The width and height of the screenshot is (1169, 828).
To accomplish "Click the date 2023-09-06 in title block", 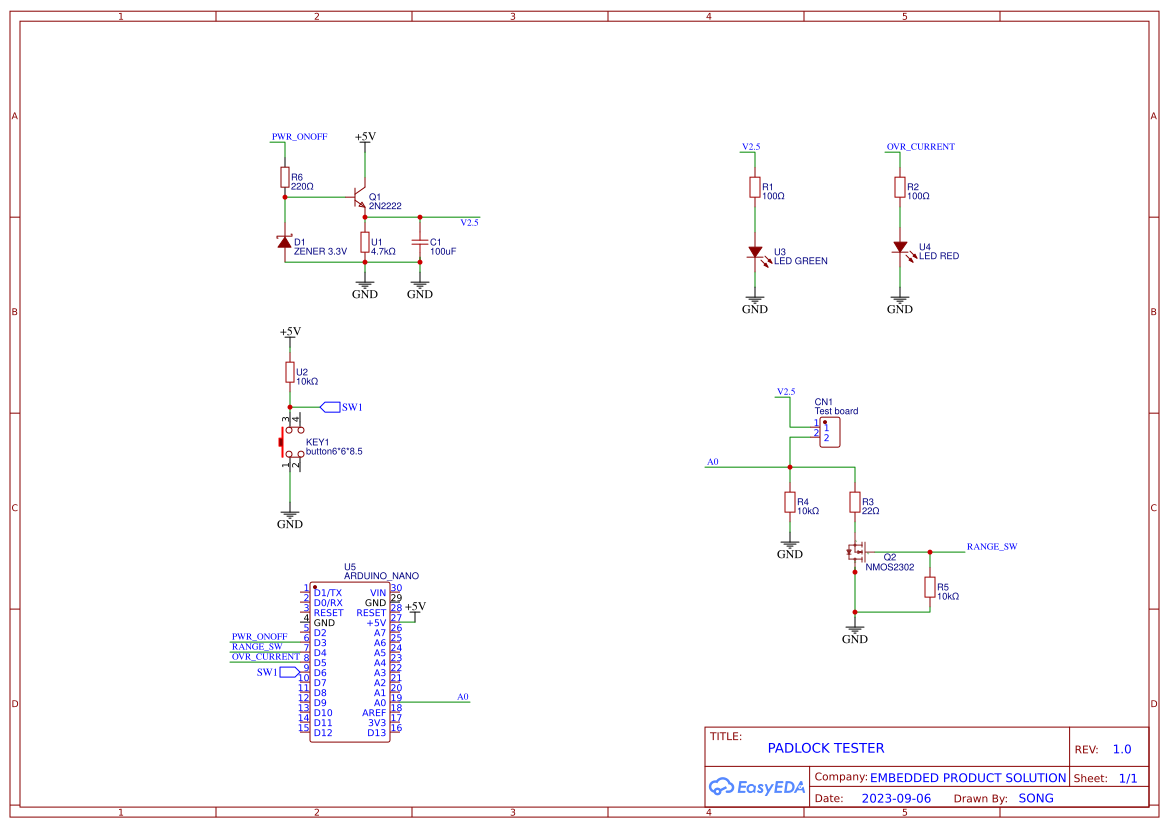I will click(894, 797).
